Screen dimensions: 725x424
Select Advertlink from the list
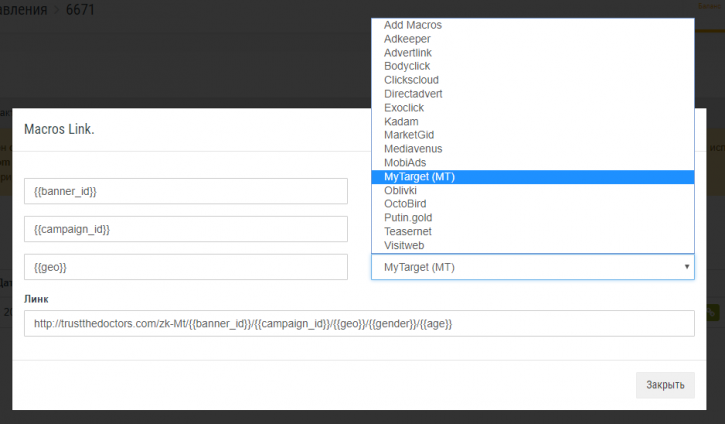tap(533, 53)
